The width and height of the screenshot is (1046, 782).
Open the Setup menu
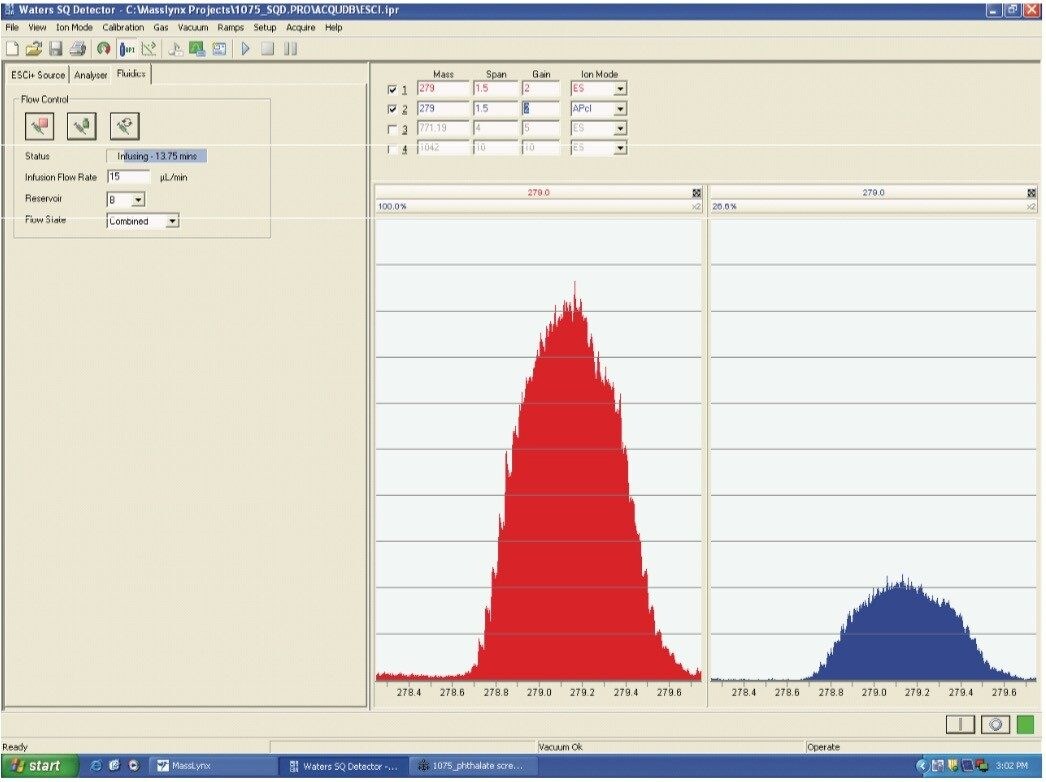pyautogui.click(x=264, y=27)
